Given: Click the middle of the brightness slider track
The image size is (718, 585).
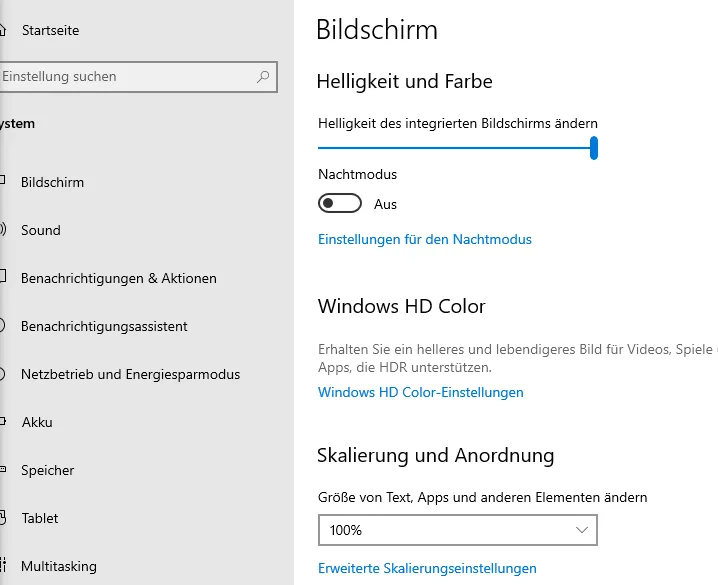Looking at the screenshot, I should [x=456, y=149].
